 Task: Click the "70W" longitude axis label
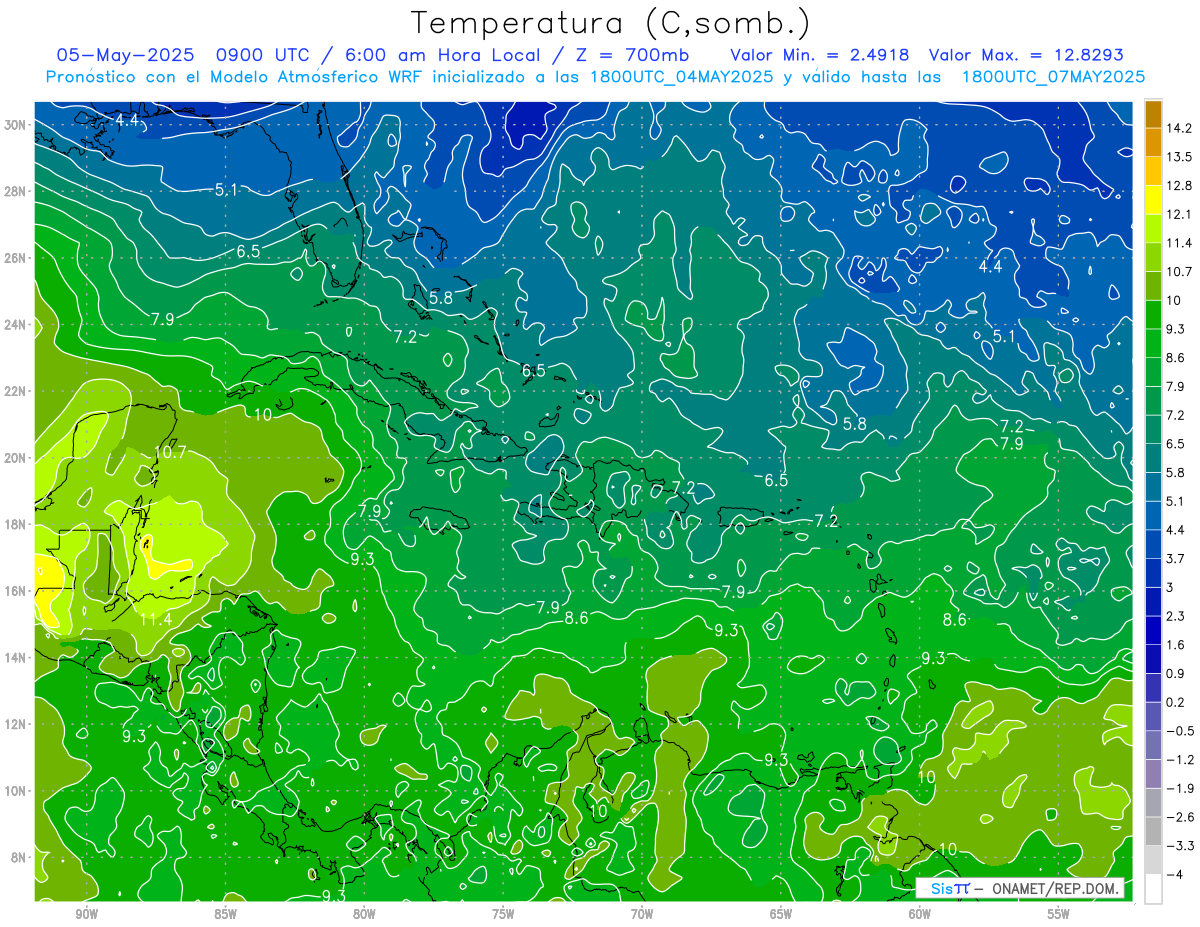[x=642, y=914]
